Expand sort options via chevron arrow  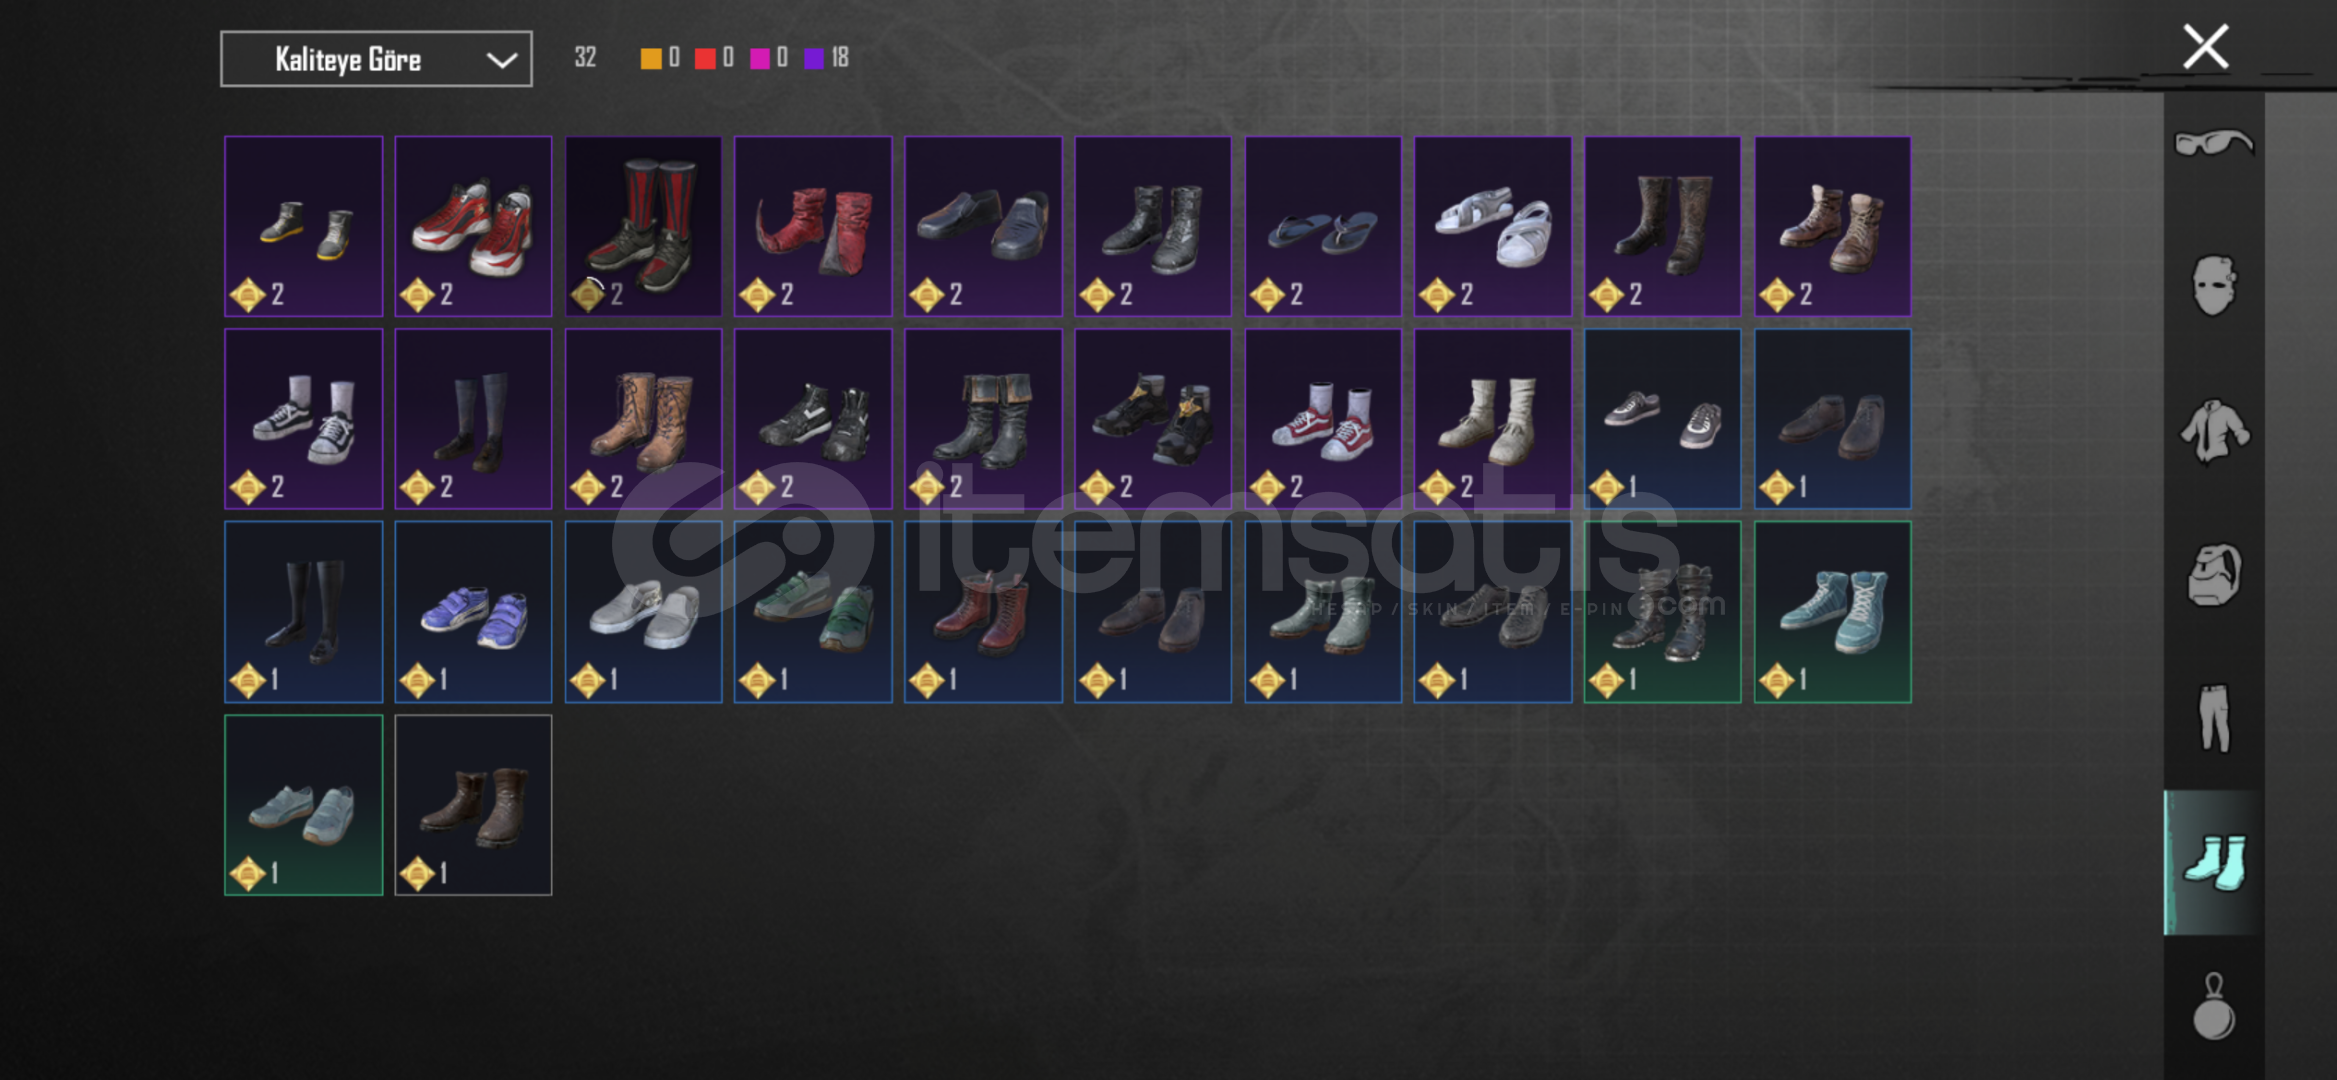(x=501, y=60)
